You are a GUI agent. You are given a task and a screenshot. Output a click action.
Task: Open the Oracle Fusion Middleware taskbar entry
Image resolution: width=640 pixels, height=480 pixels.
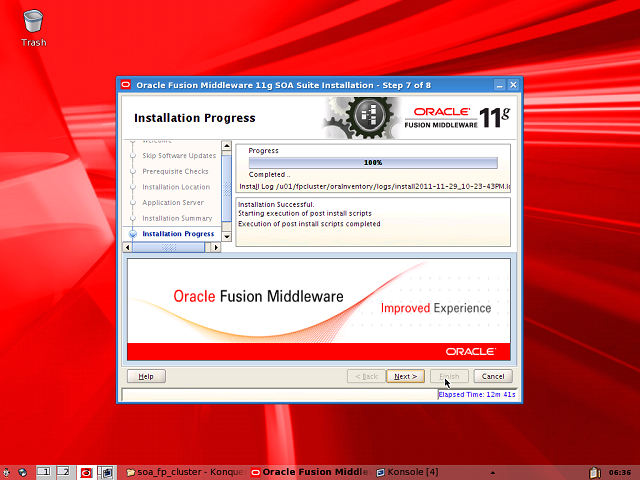click(311, 472)
